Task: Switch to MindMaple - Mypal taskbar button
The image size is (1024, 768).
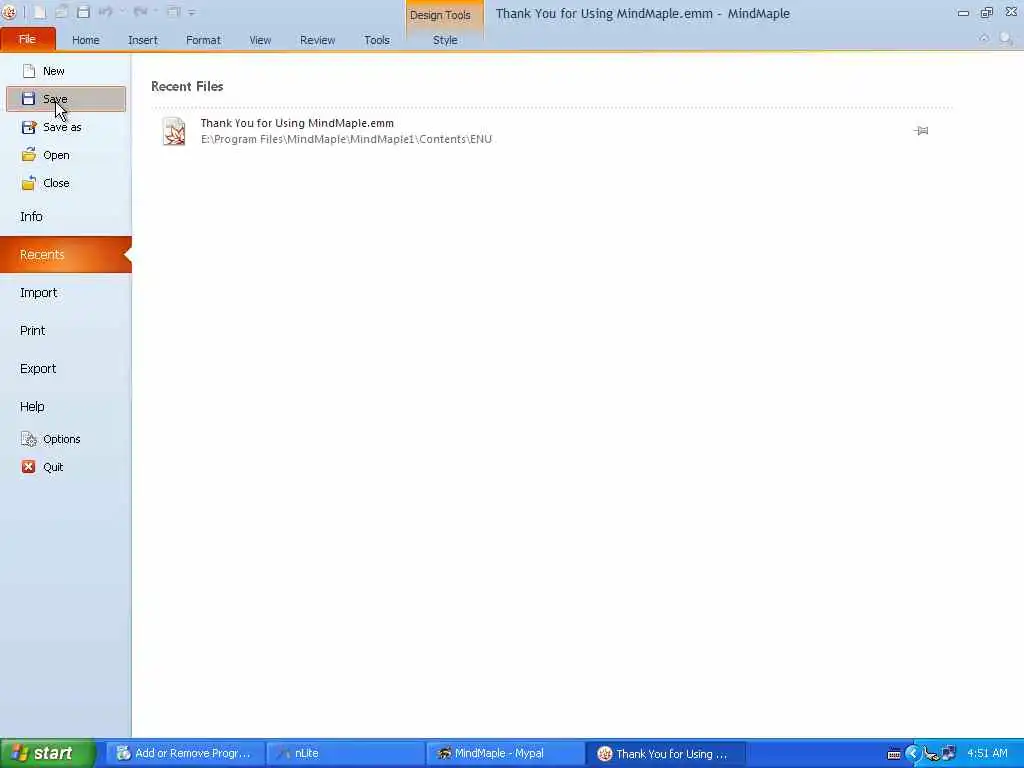Action: (505, 753)
